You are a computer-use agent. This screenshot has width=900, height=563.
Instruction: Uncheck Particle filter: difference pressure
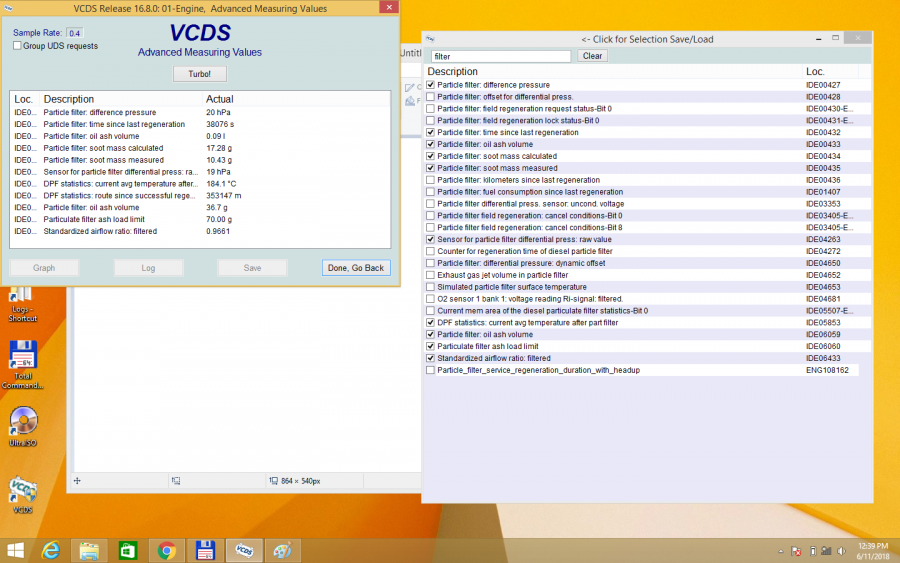coord(430,85)
